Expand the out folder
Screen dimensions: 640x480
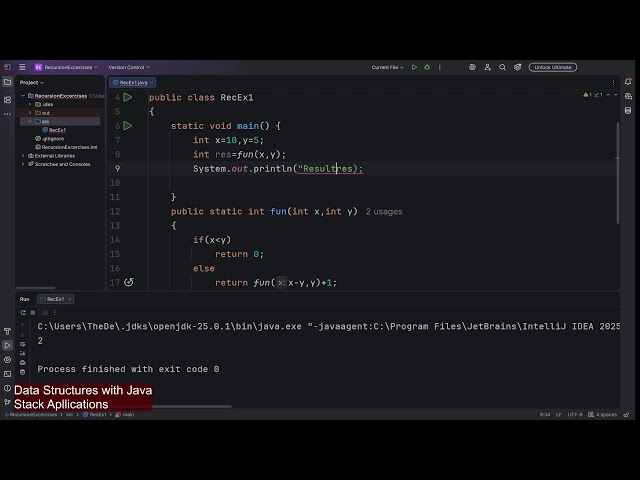point(30,113)
